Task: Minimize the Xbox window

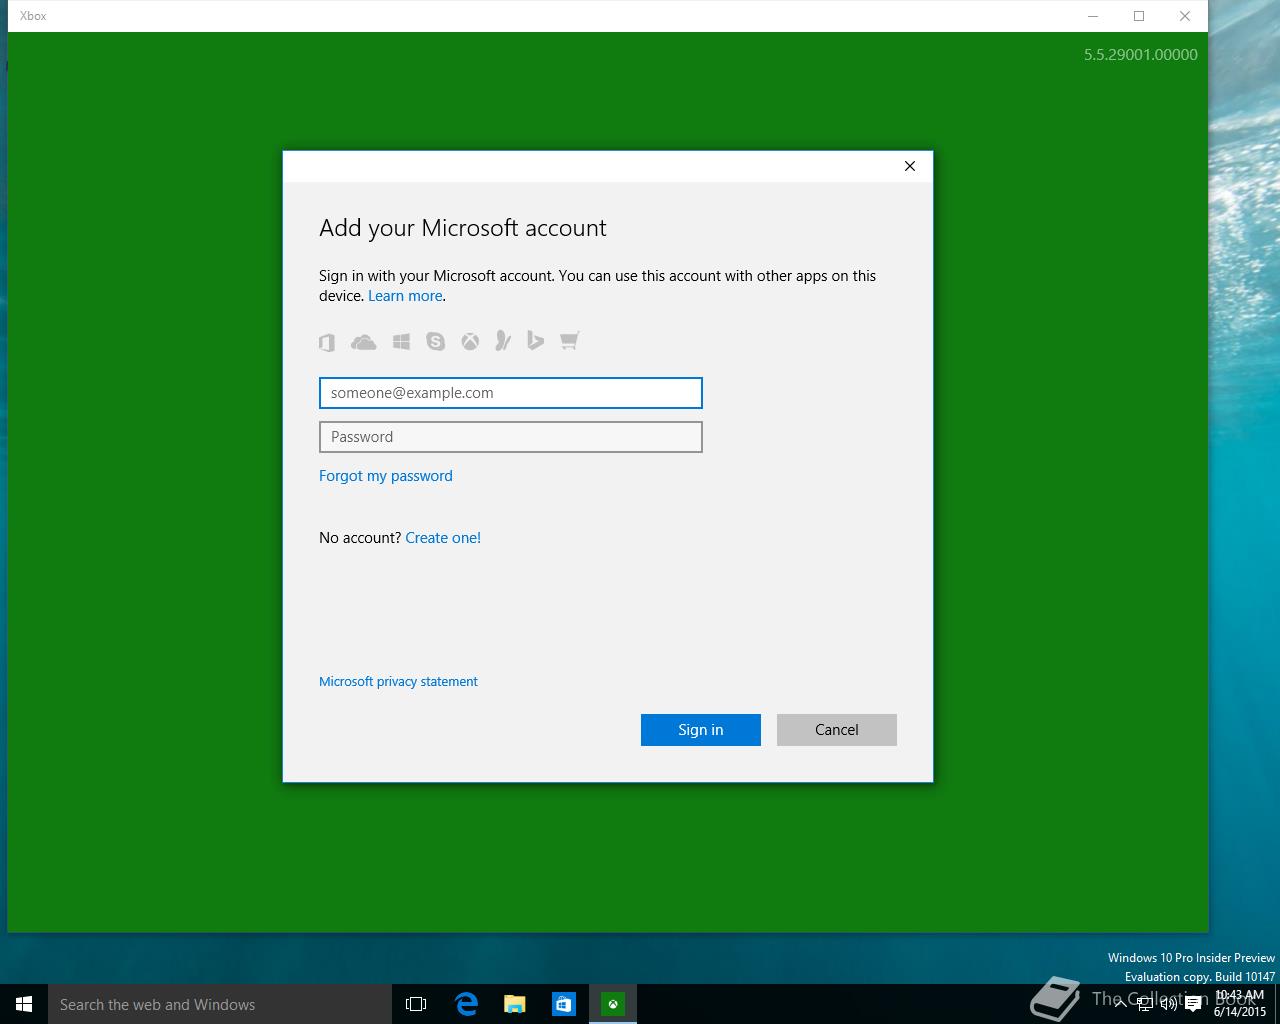Action: 1093,16
